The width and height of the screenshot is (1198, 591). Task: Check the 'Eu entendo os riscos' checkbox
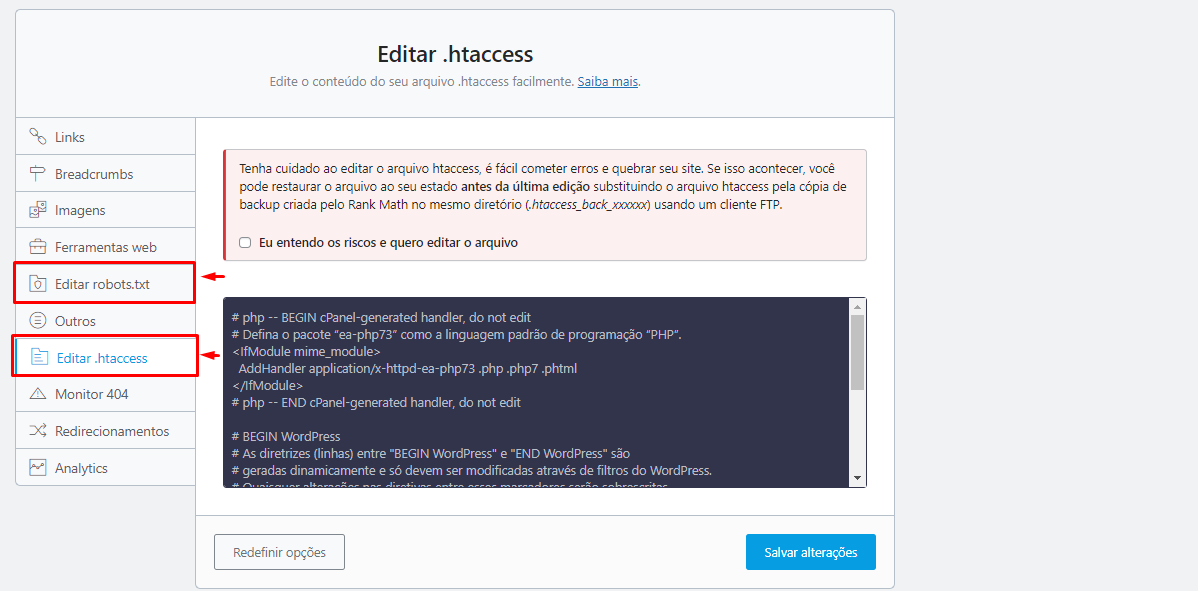pos(245,243)
